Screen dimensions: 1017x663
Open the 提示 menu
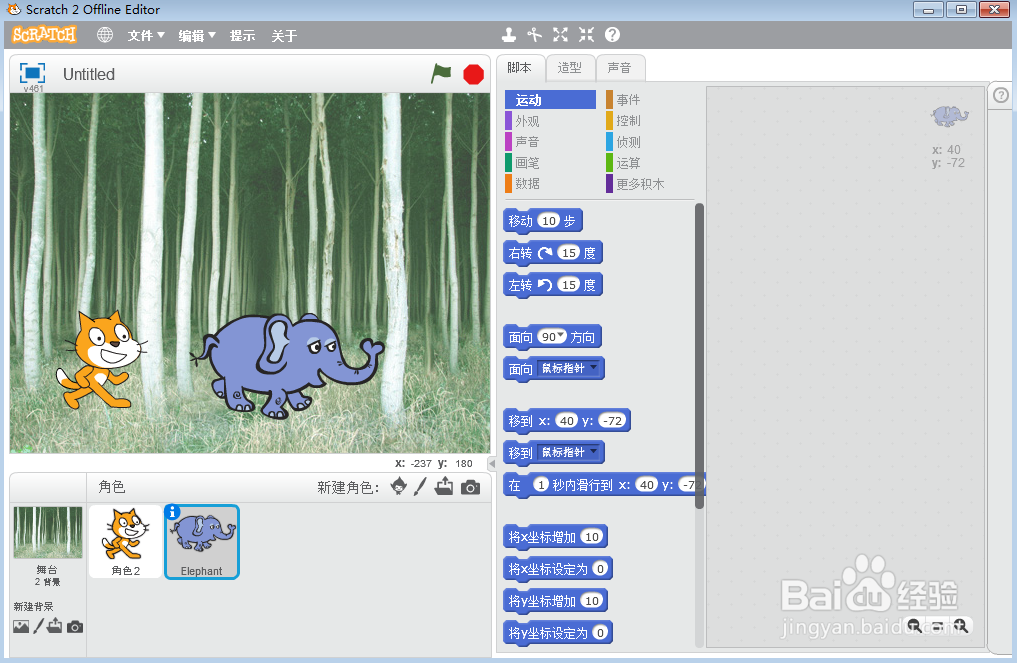(243, 36)
